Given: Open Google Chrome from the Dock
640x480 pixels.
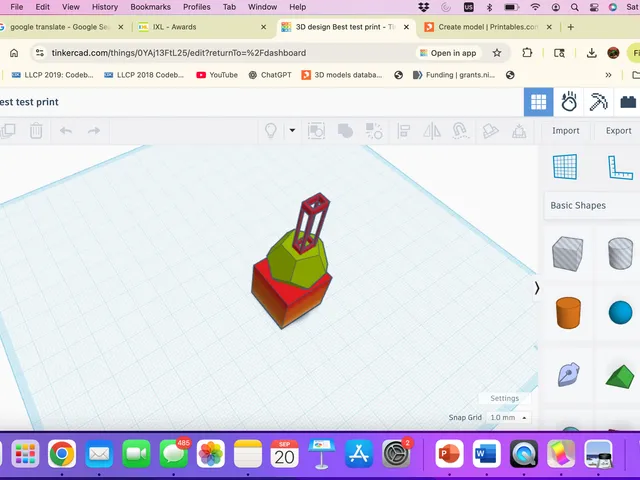Looking at the screenshot, I should [62, 453].
